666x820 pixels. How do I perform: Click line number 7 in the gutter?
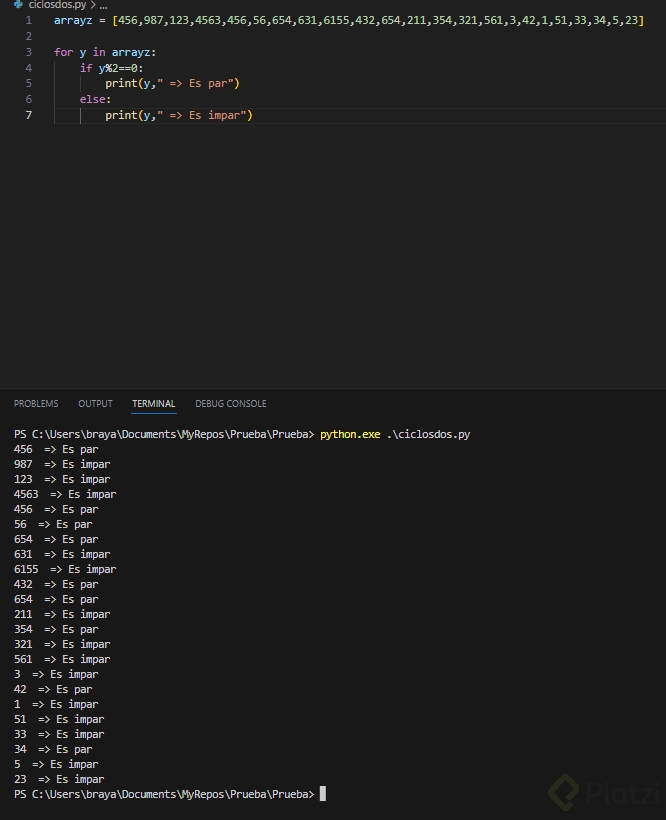click(29, 115)
